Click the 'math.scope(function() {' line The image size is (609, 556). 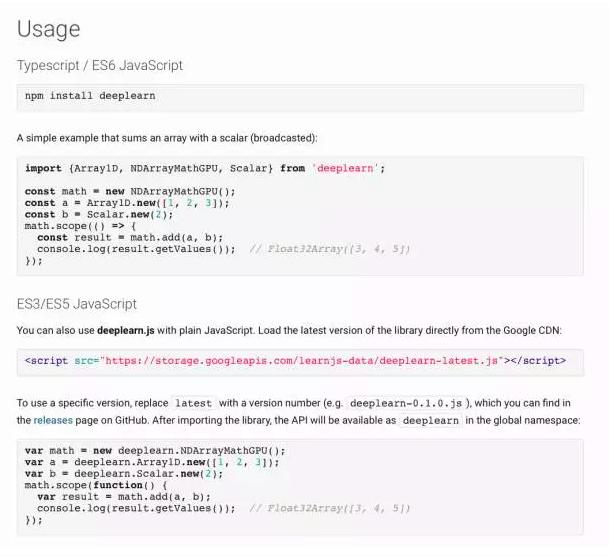tap(96, 485)
